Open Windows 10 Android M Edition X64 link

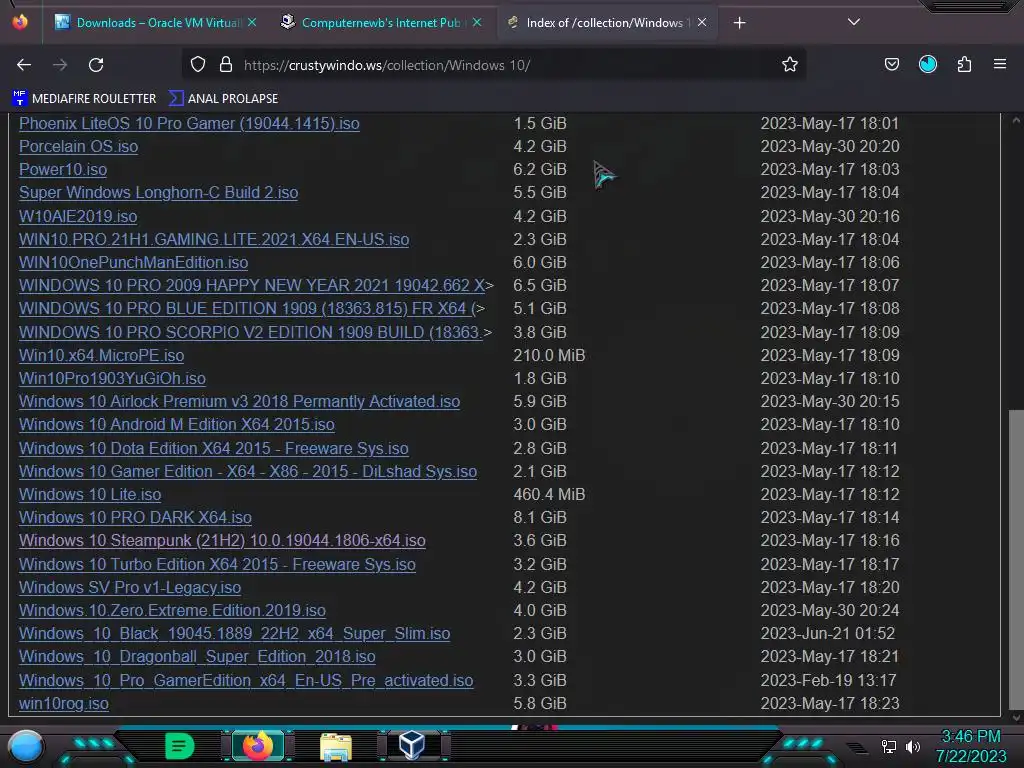coord(177,424)
